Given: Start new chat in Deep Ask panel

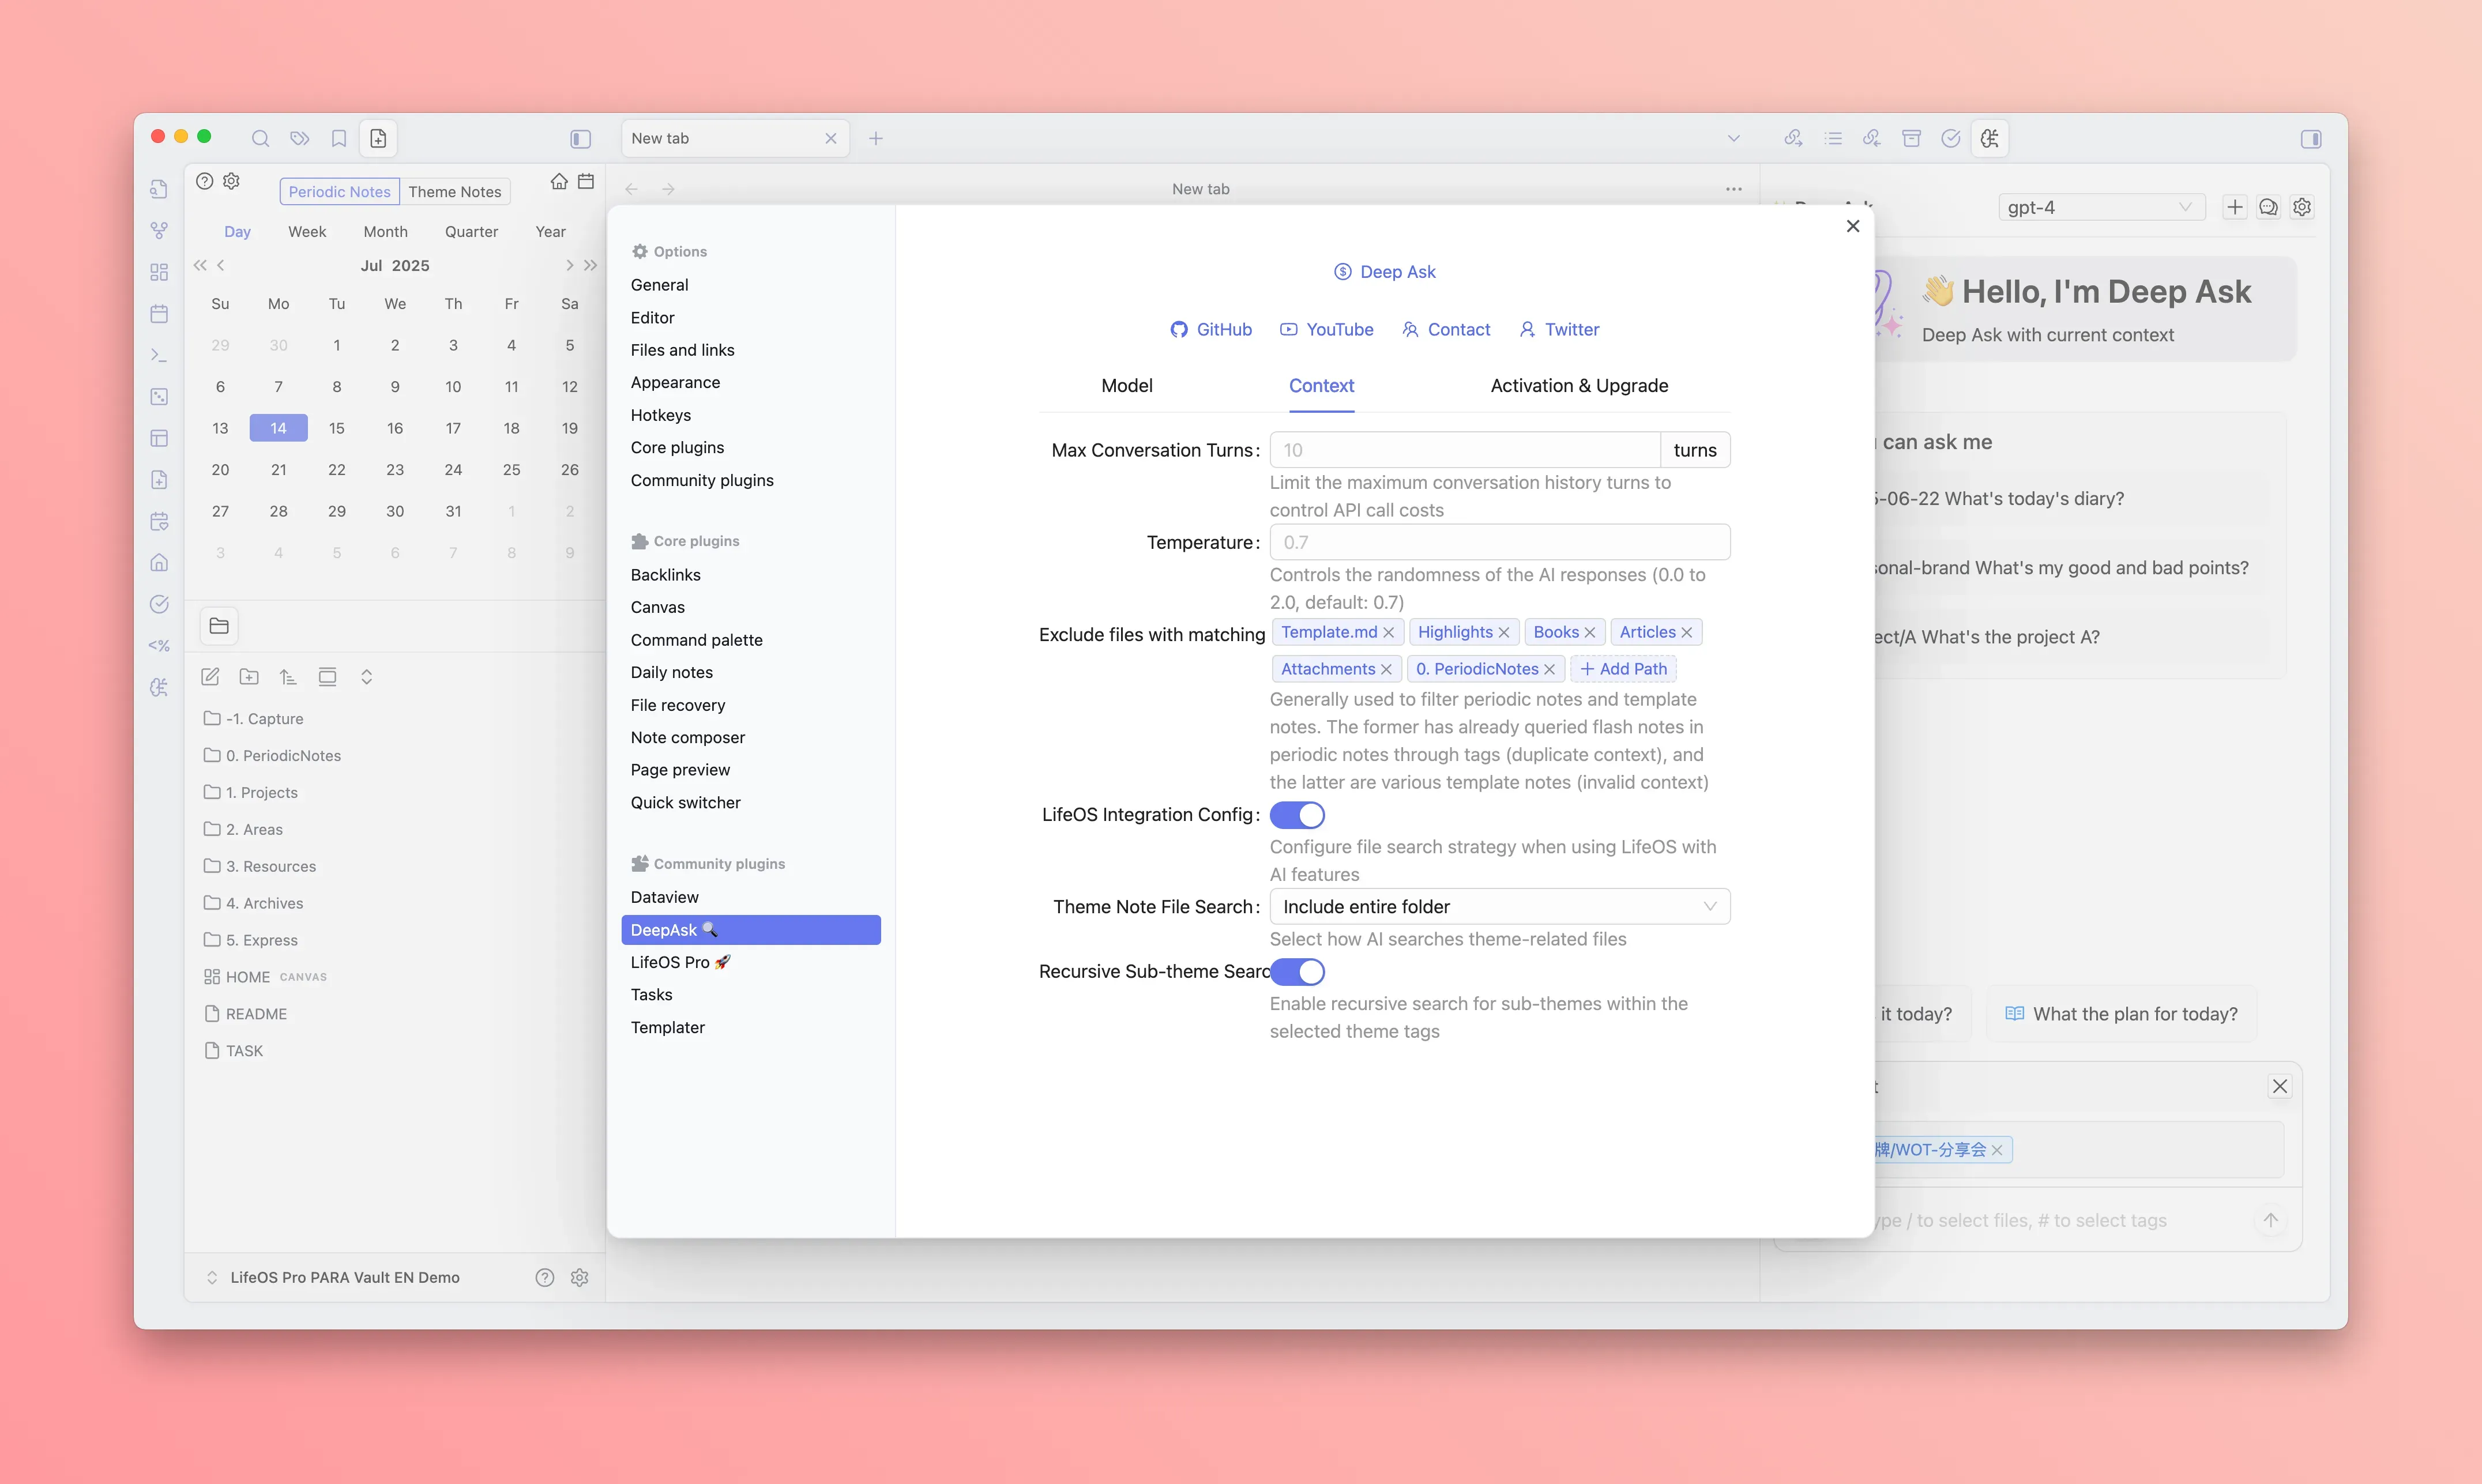Looking at the screenshot, I should [2235, 207].
